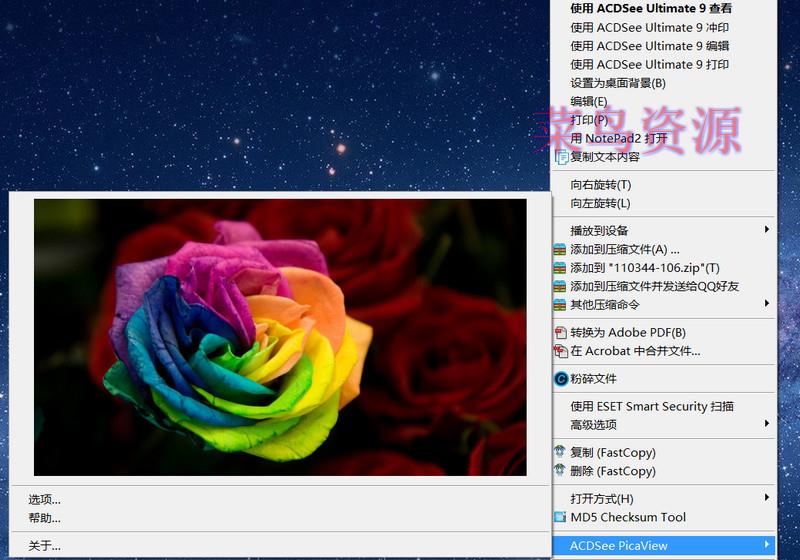Image resolution: width=800 pixels, height=560 pixels.
Task: Select the 打印(P) menu entry
Action: click(589, 120)
